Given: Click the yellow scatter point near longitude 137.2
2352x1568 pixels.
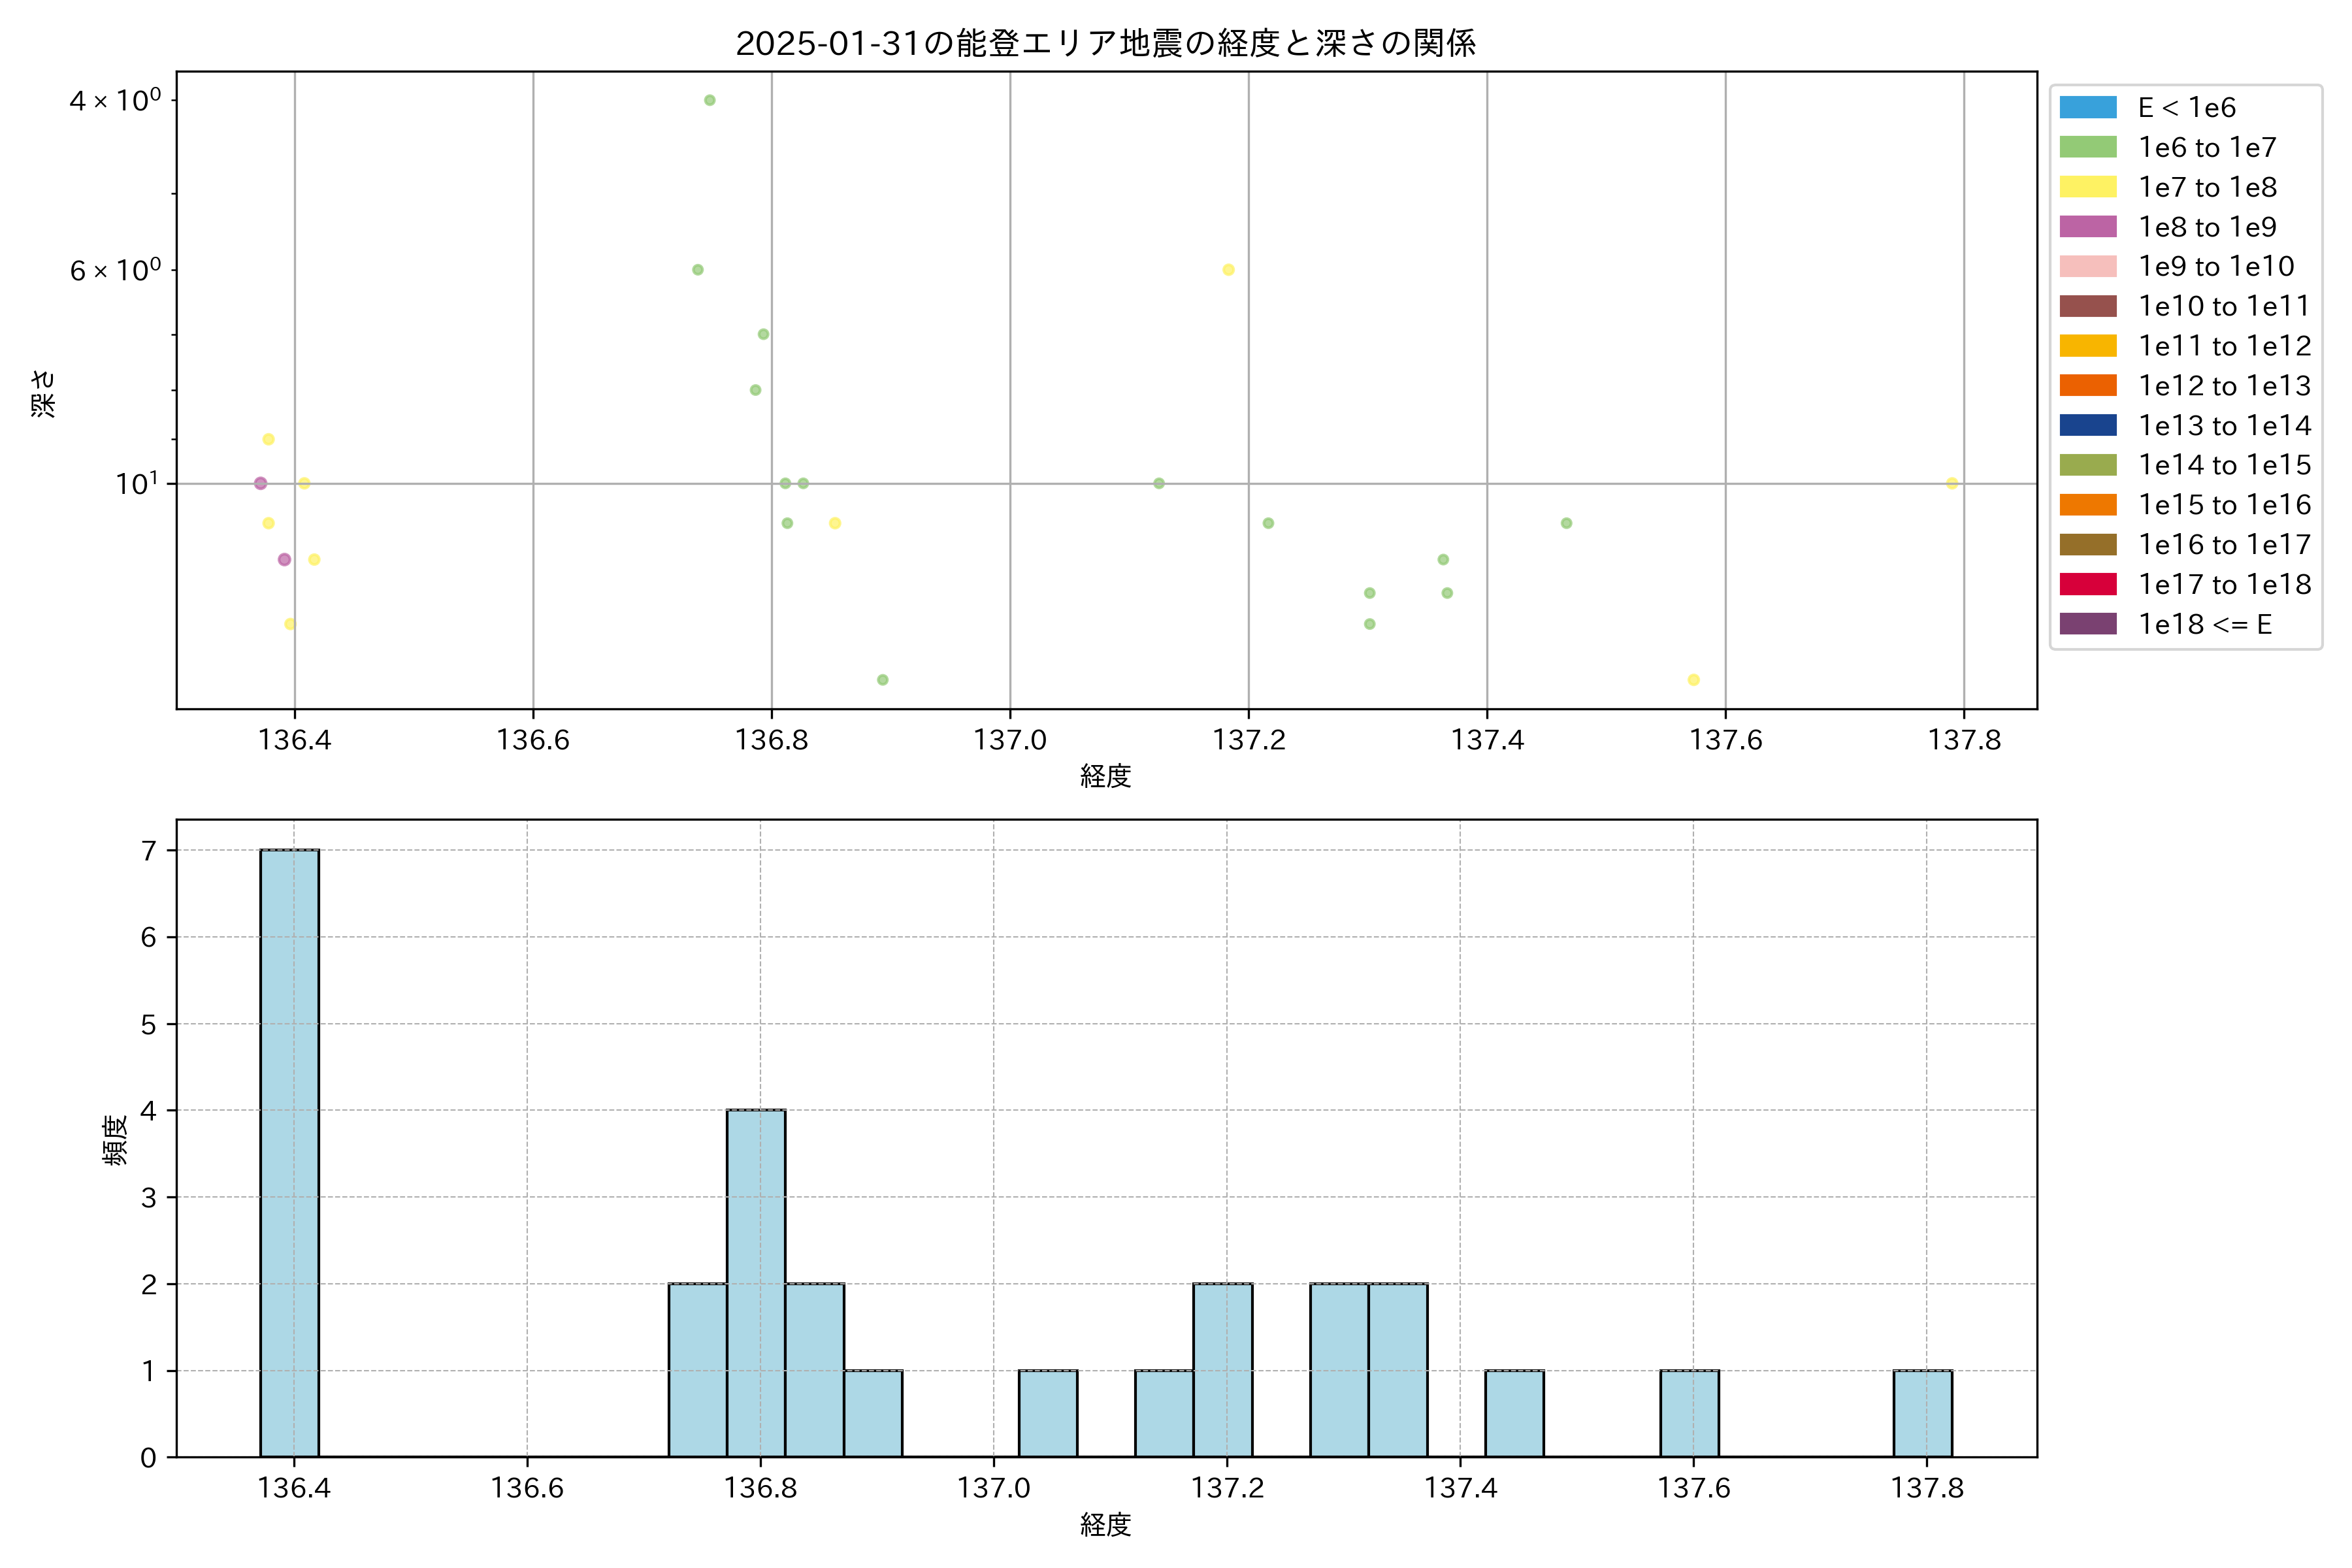Looking at the screenshot, I should [1228, 270].
